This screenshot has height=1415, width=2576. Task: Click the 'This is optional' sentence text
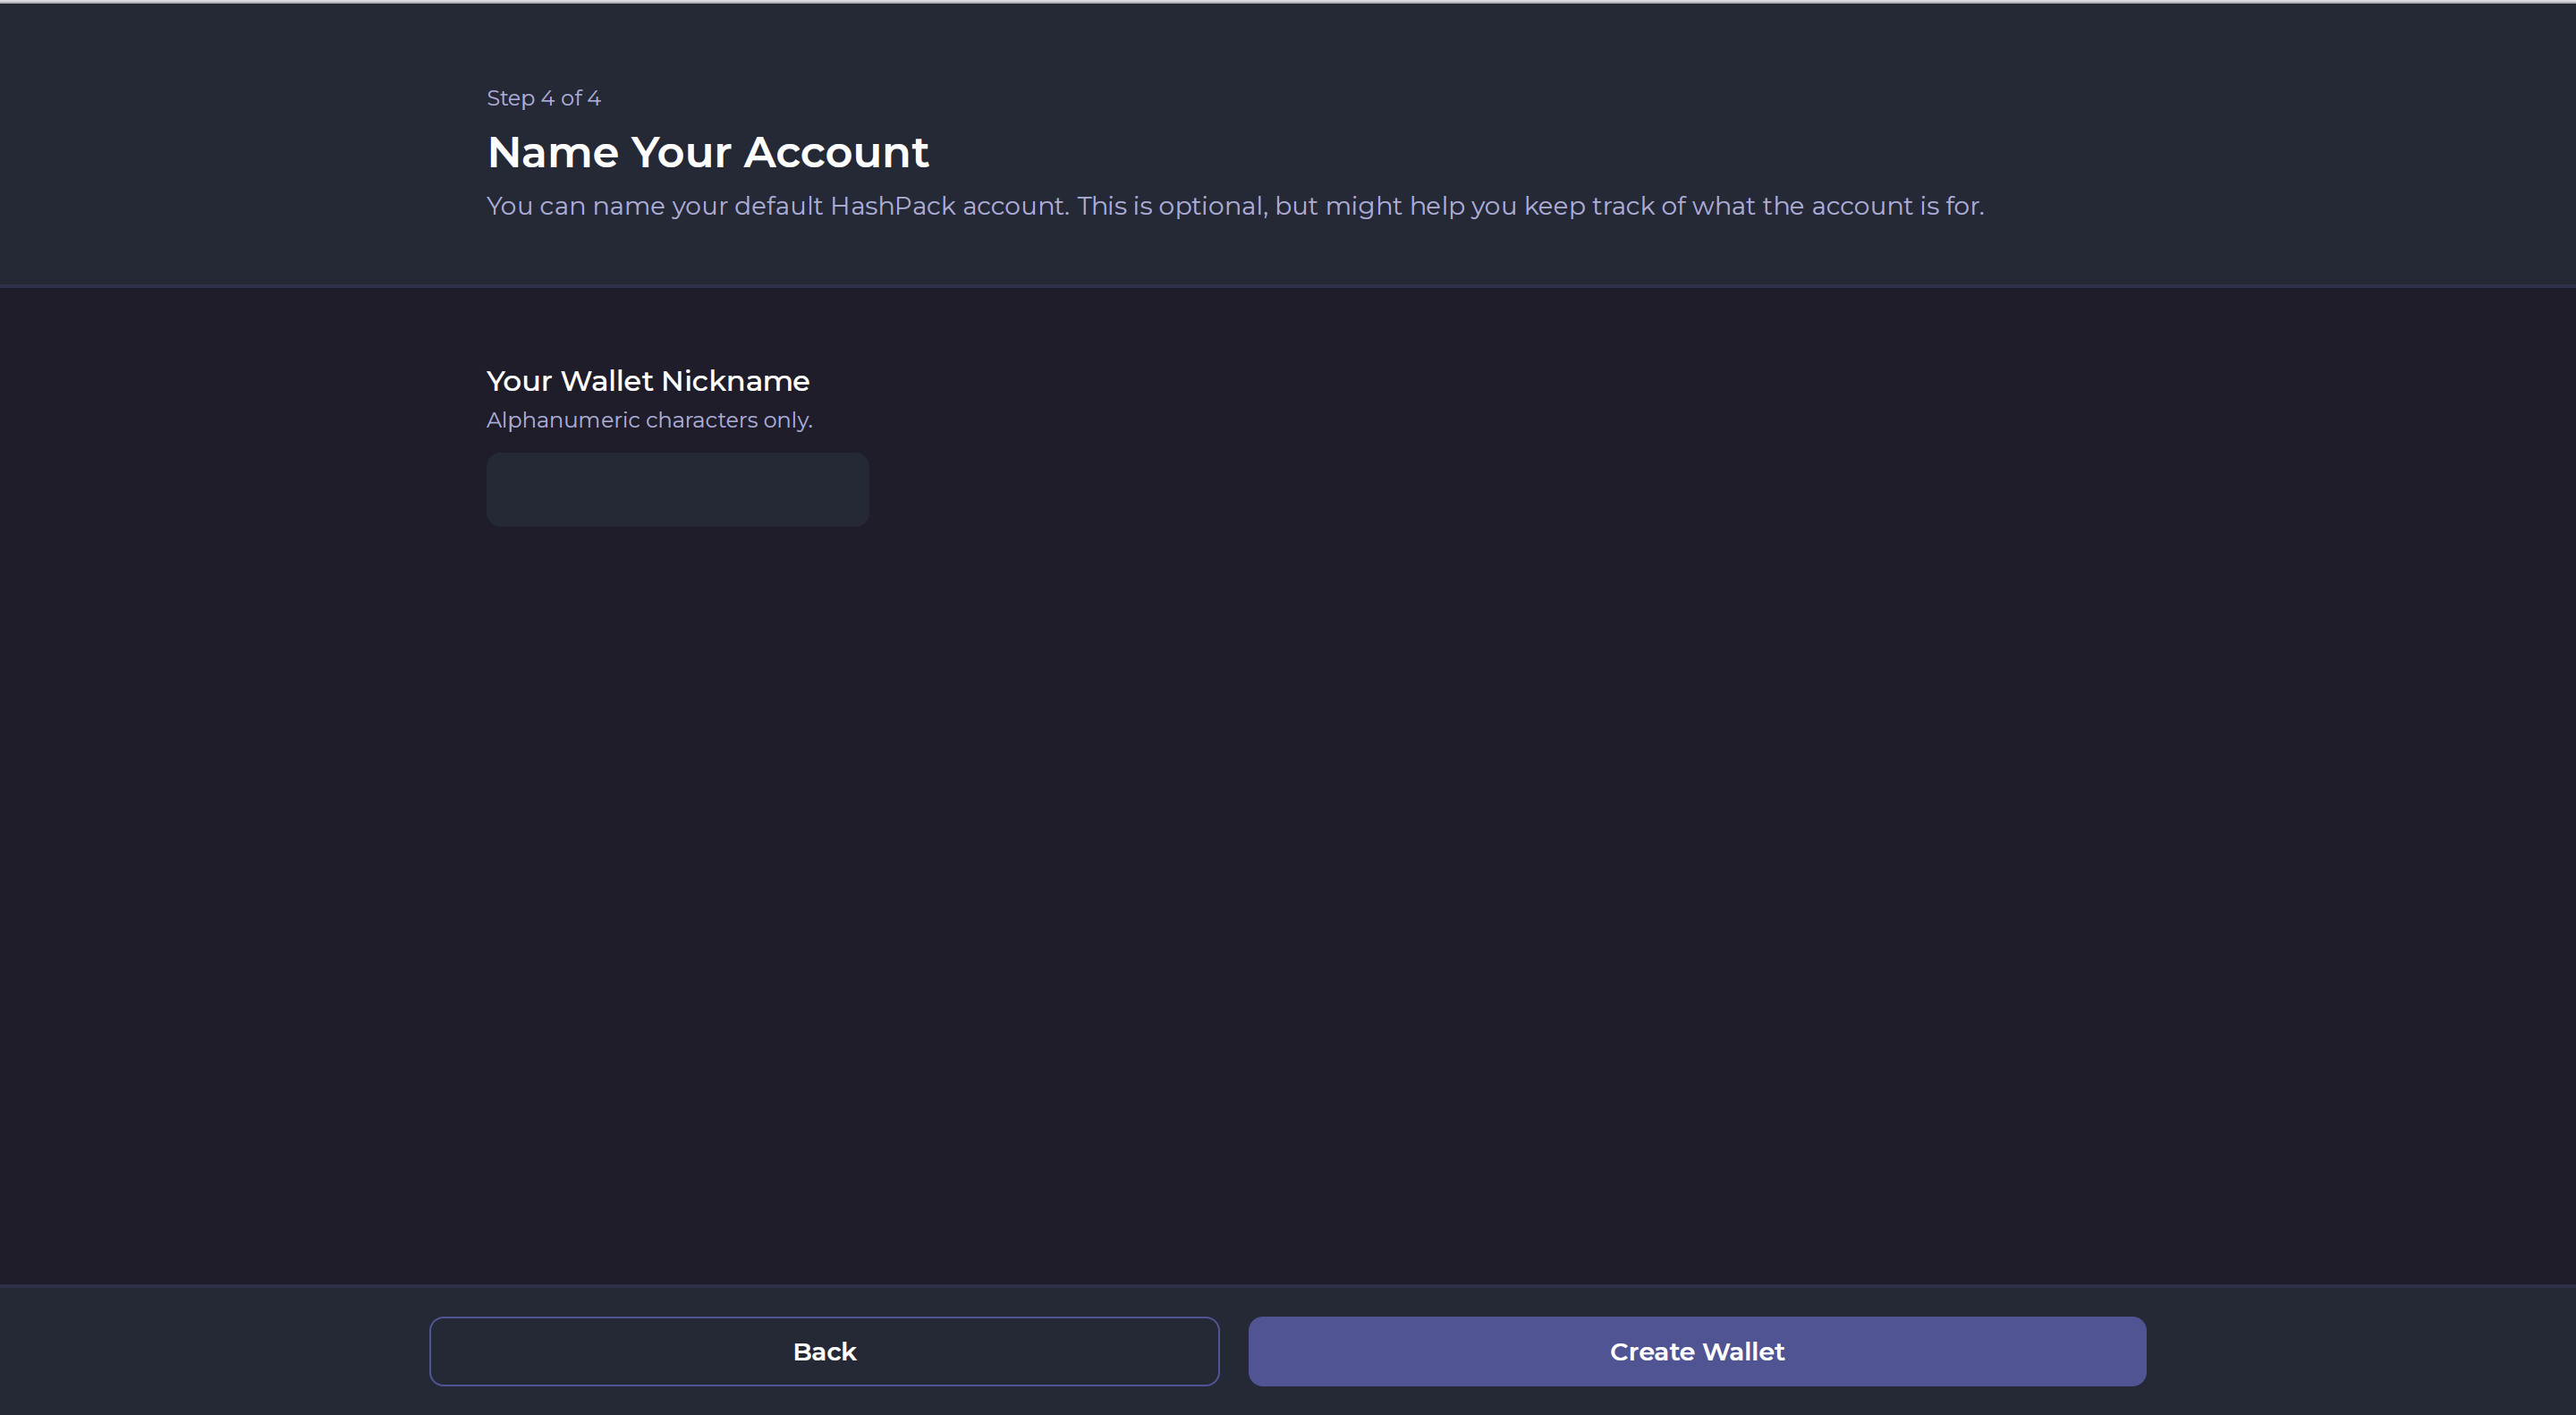pos(1172,206)
